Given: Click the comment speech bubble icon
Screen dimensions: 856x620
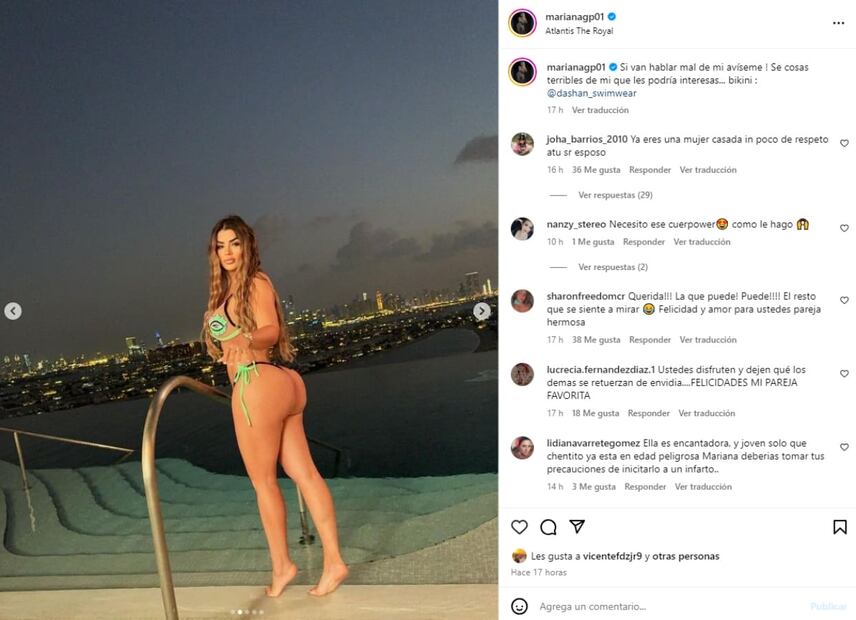Looking at the screenshot, I should click(x=548, y=527).
